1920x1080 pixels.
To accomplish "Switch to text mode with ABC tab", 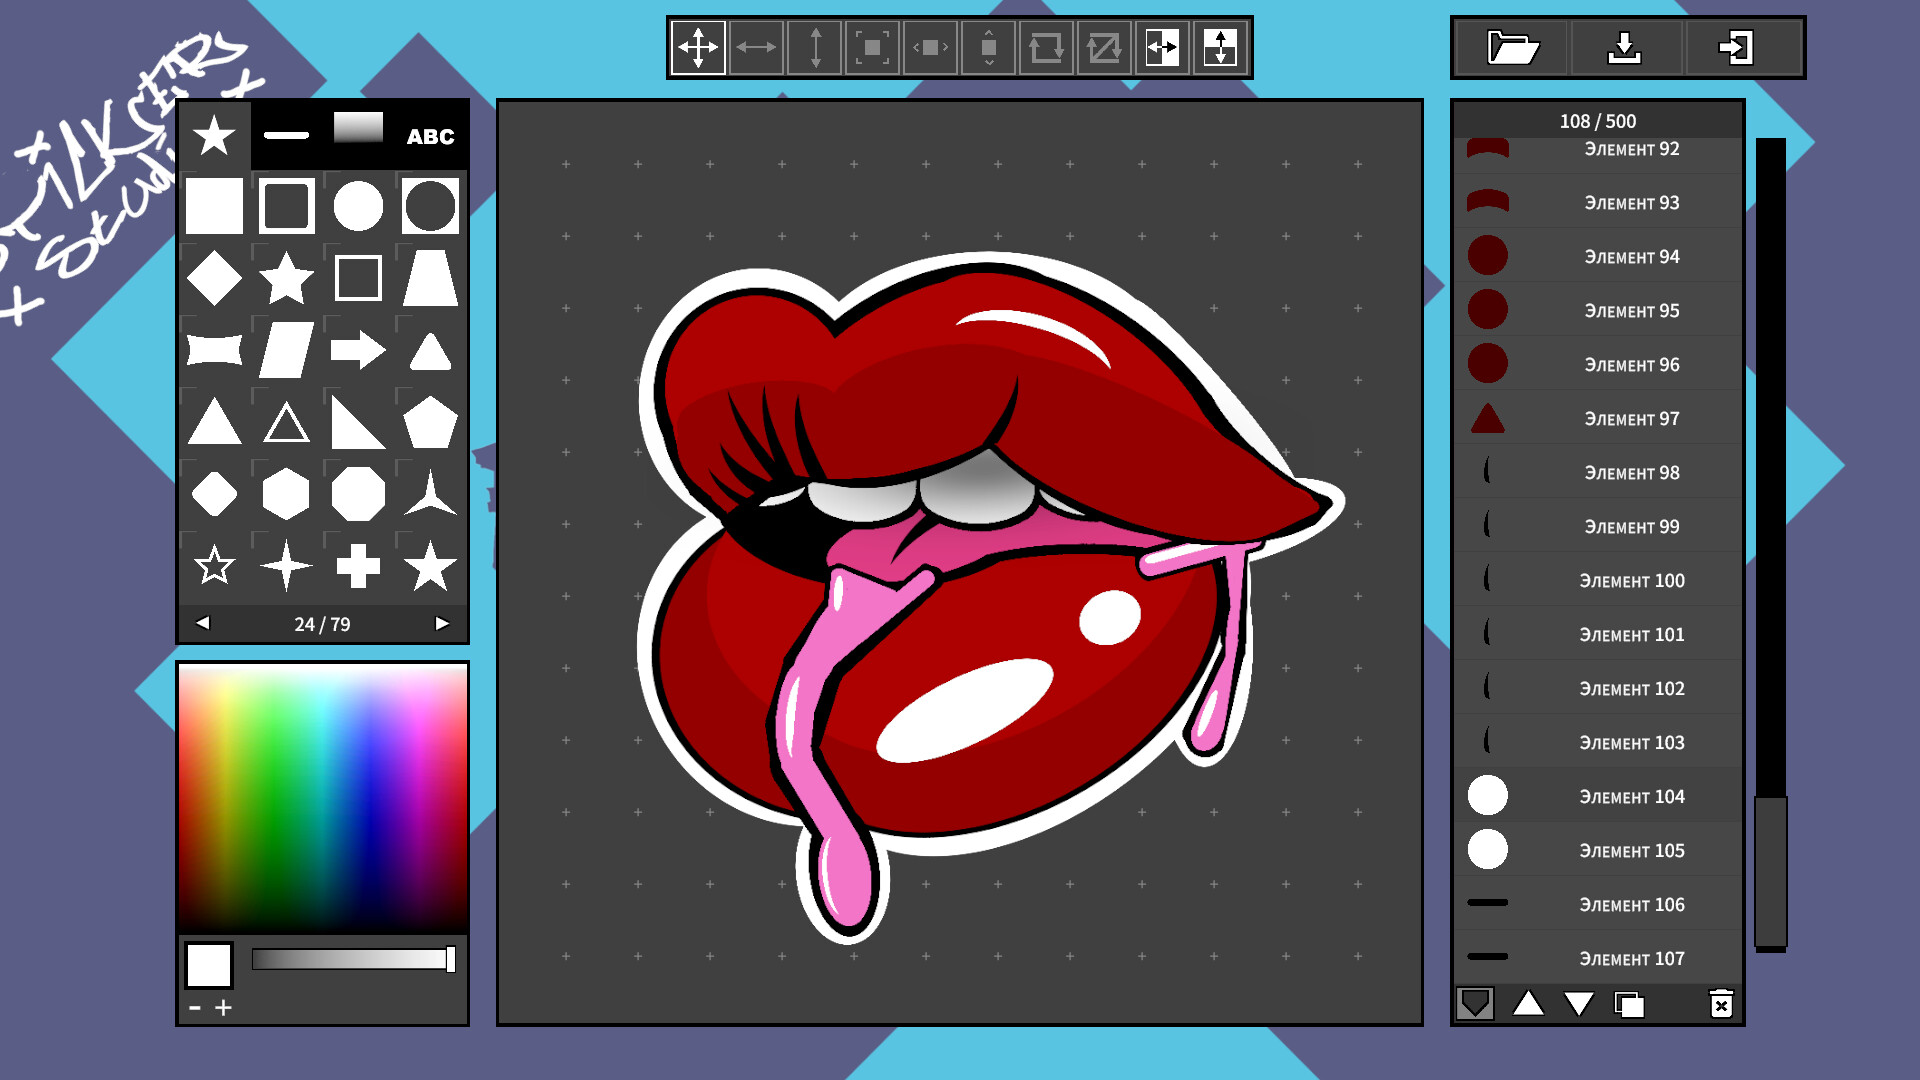I will pyautogui.click(x=430, y=137).
